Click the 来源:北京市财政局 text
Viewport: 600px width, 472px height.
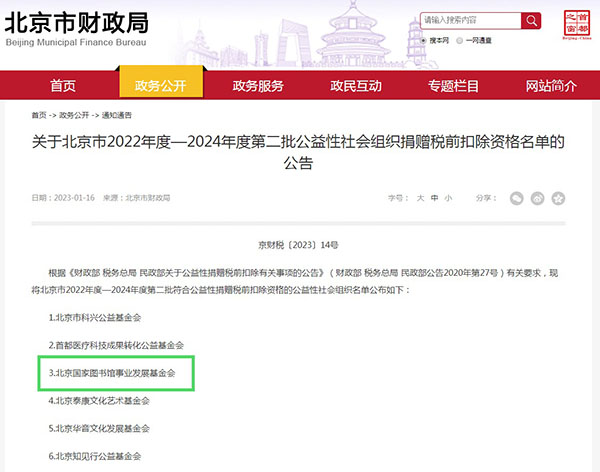137,198
